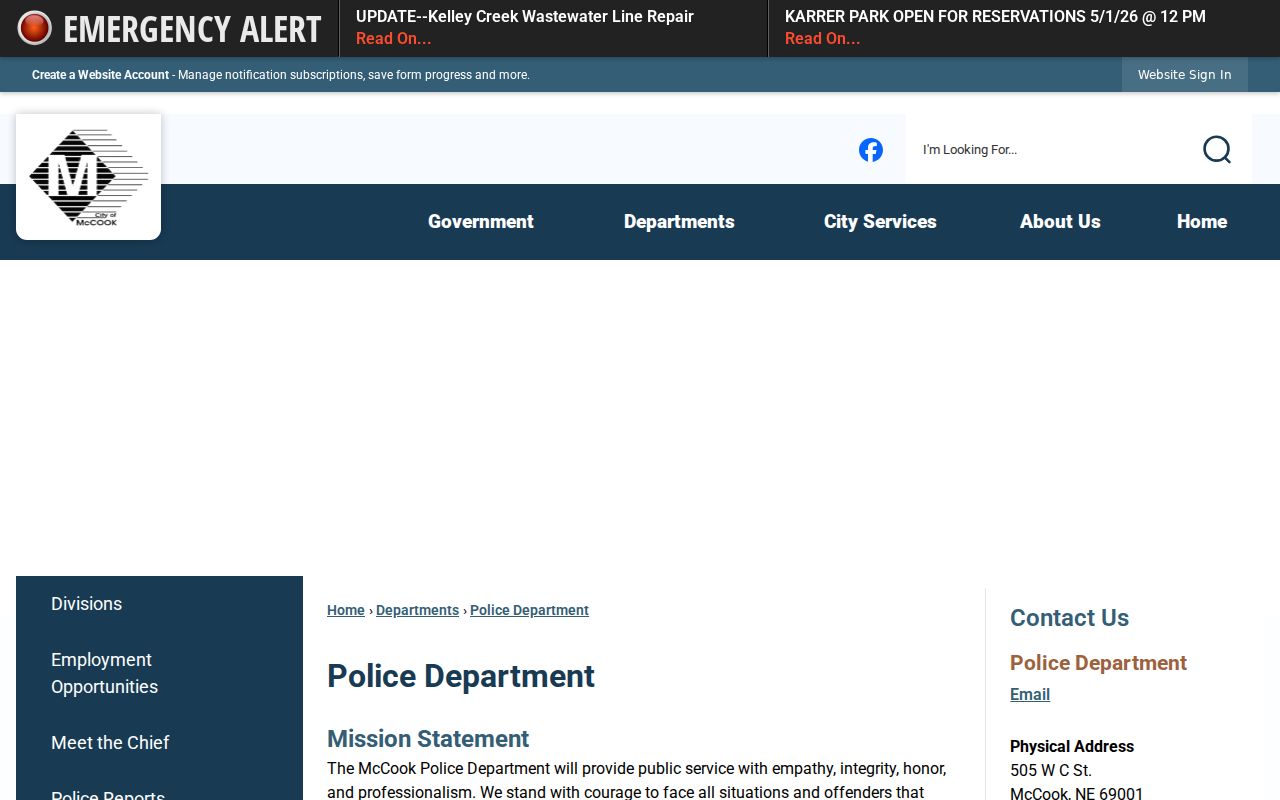Click Website Sign In button

[x=1185, y=75]
